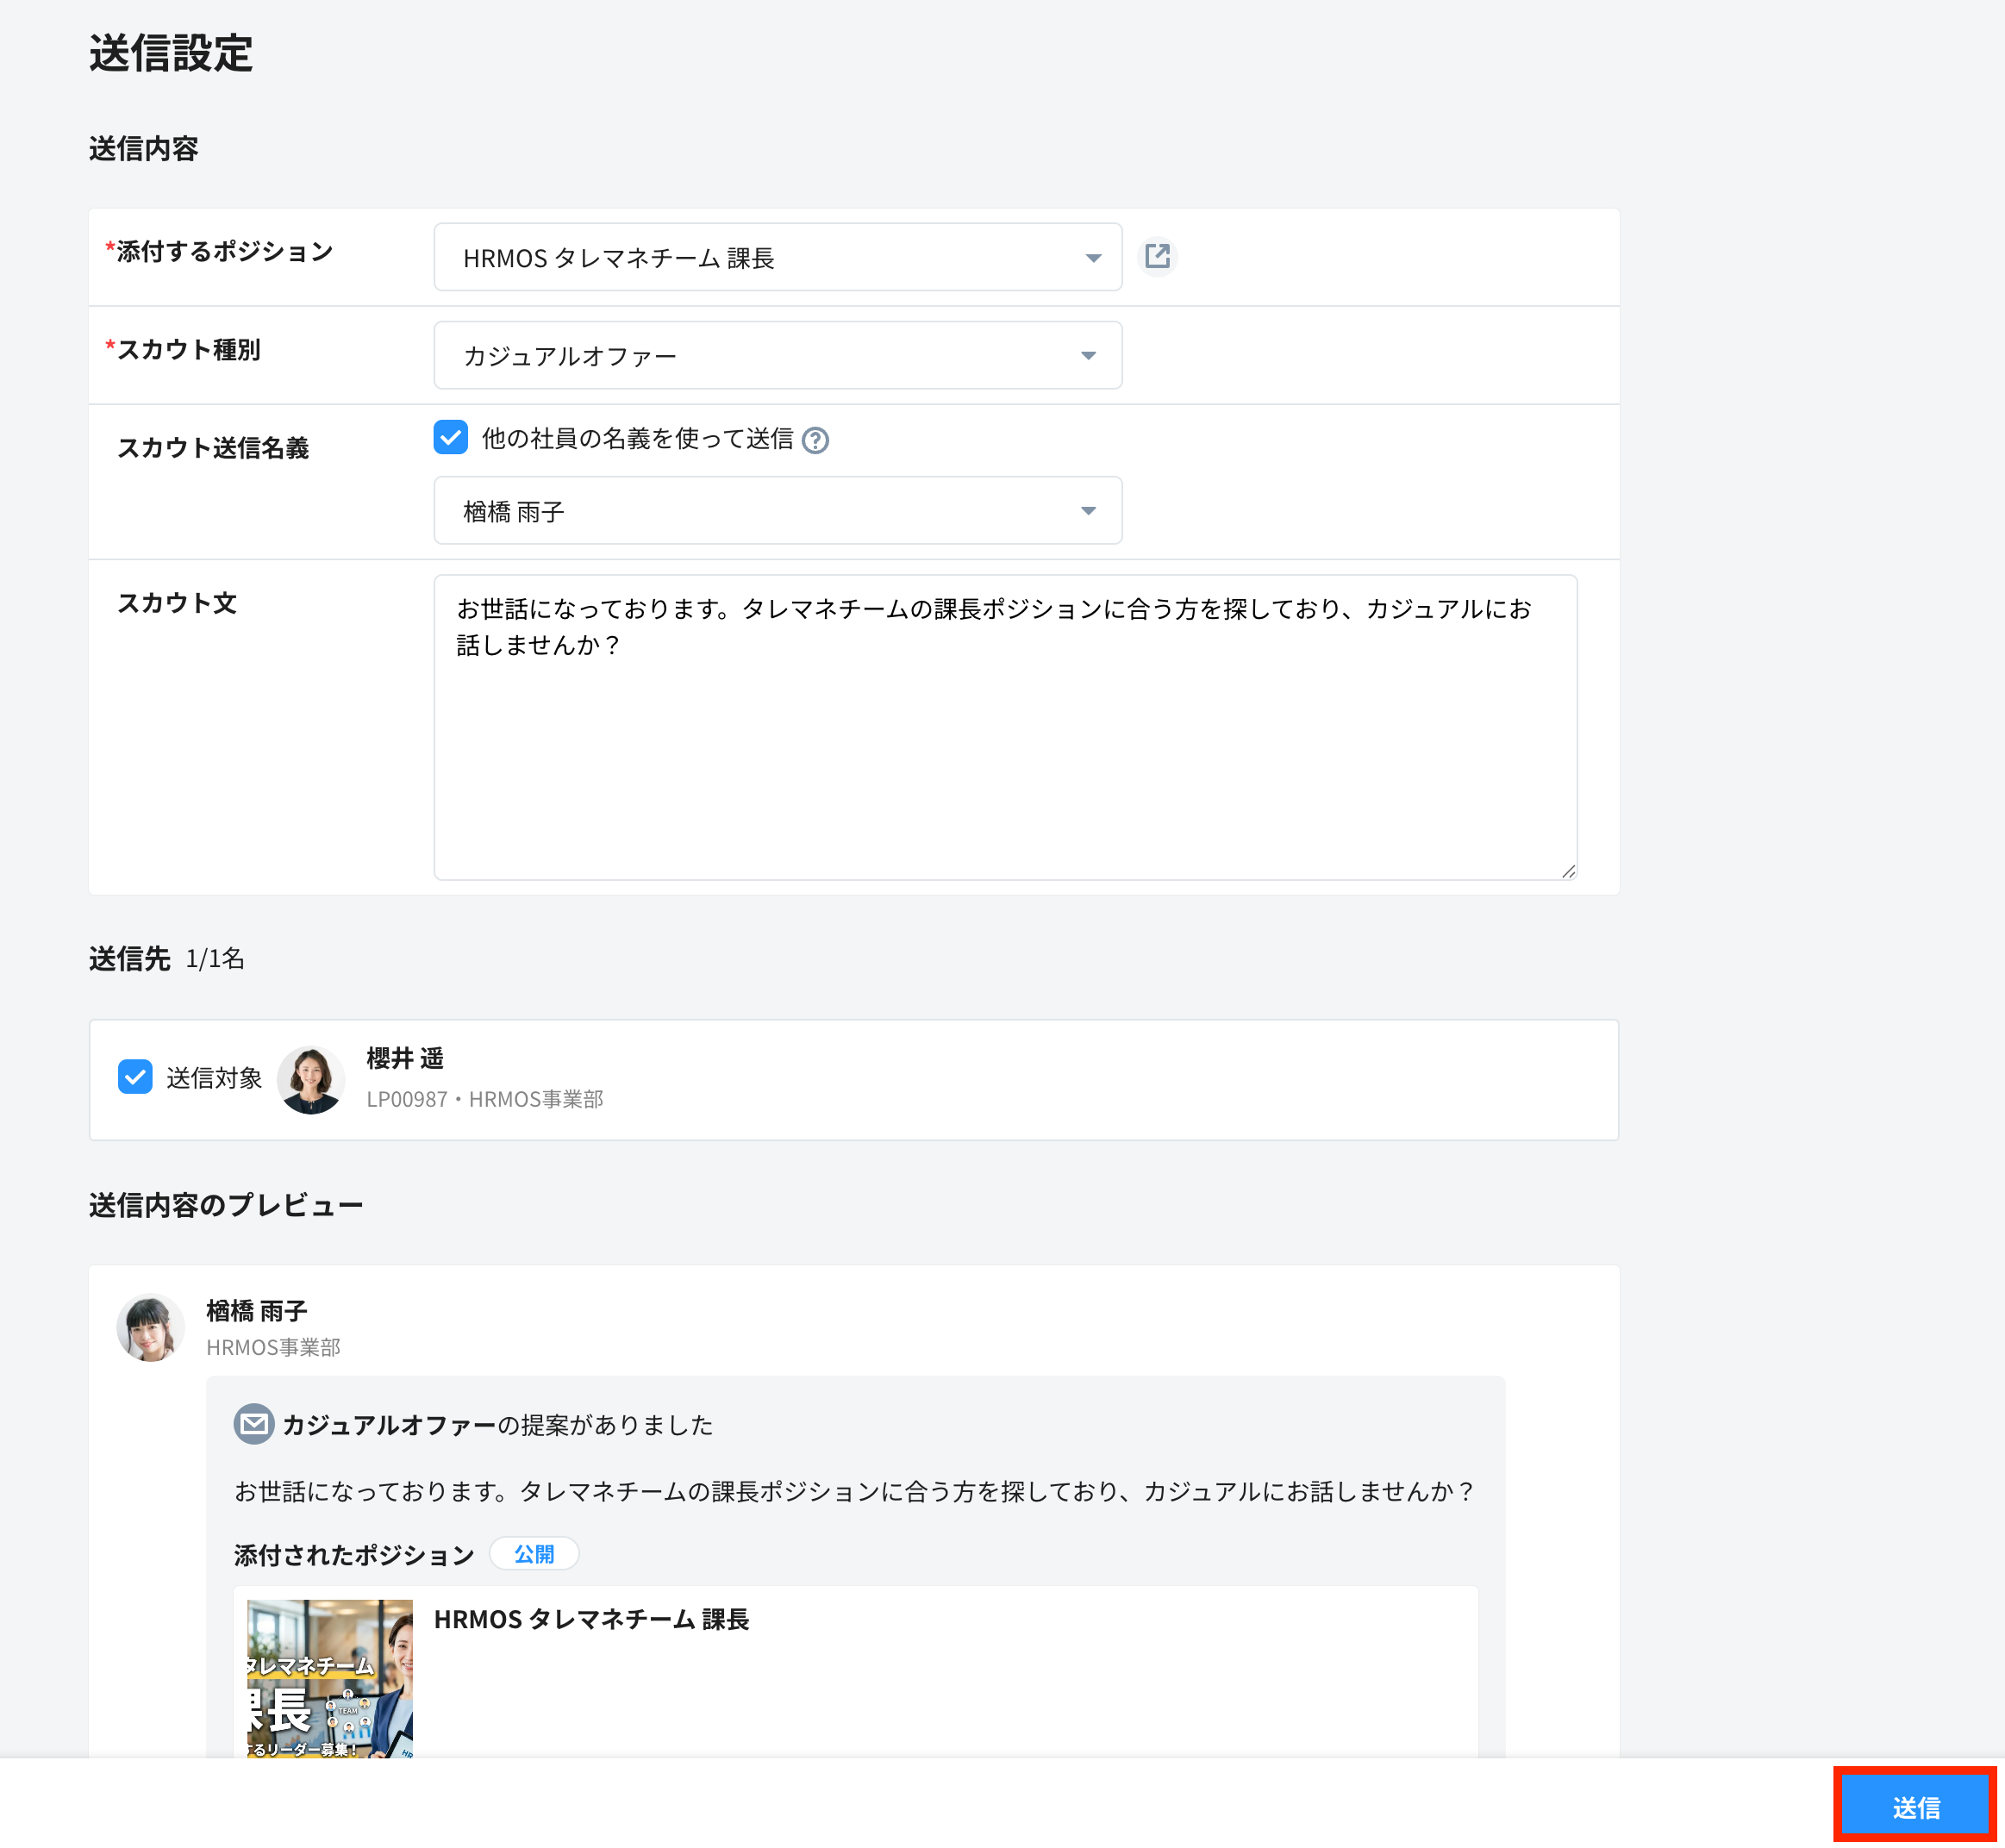Click the HRMOS タレマネチーム 課長 title in preview
Viewport: 2005px width, 1848px height.
pos(591,1619)
